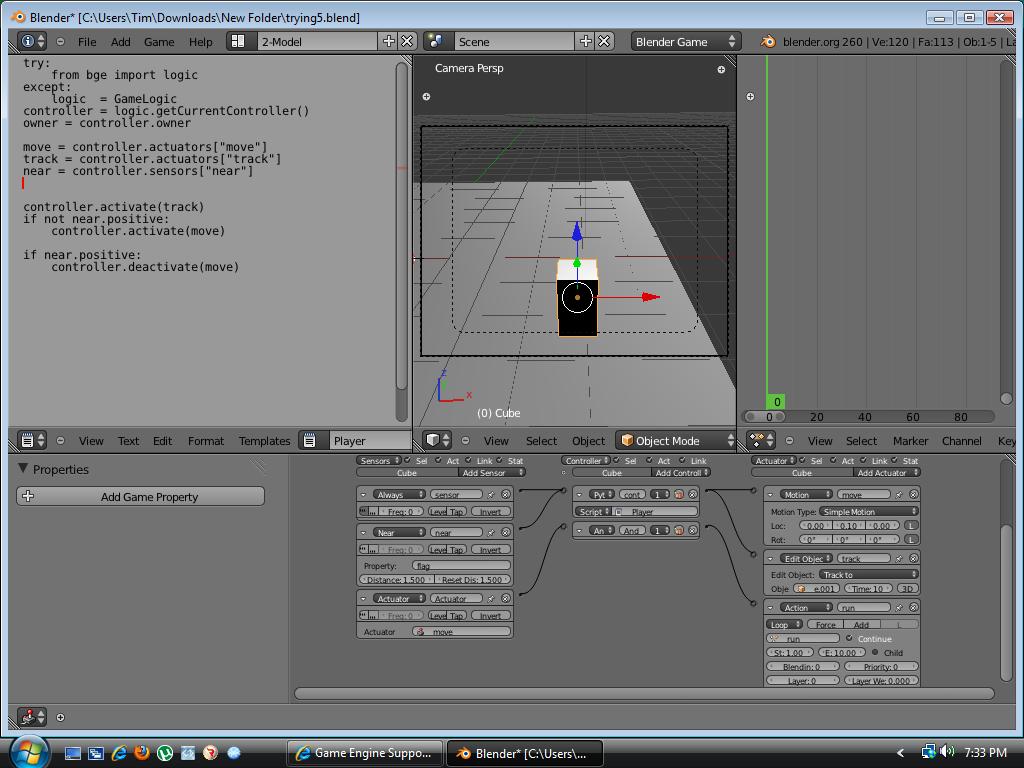The image size is (1024, 768).
Task: Add a new scene with plus button
Action: pos(586,41)
